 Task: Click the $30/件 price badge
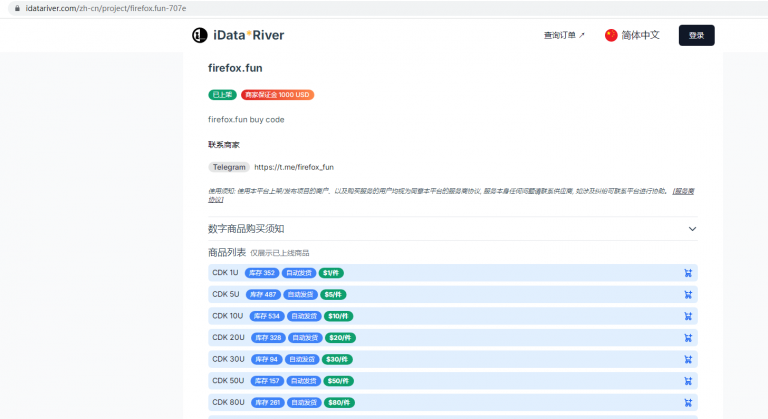click(x=337, y=359)
